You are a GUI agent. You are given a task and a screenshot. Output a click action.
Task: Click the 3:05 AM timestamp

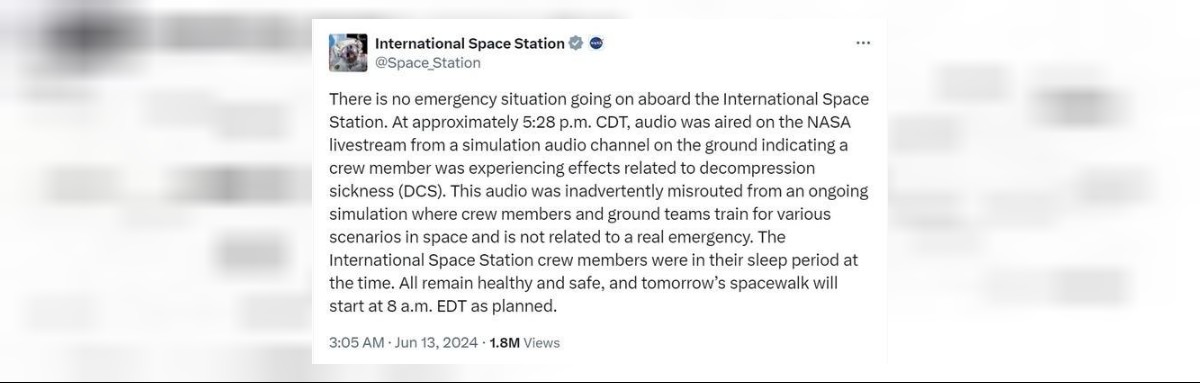click(356, 342)
